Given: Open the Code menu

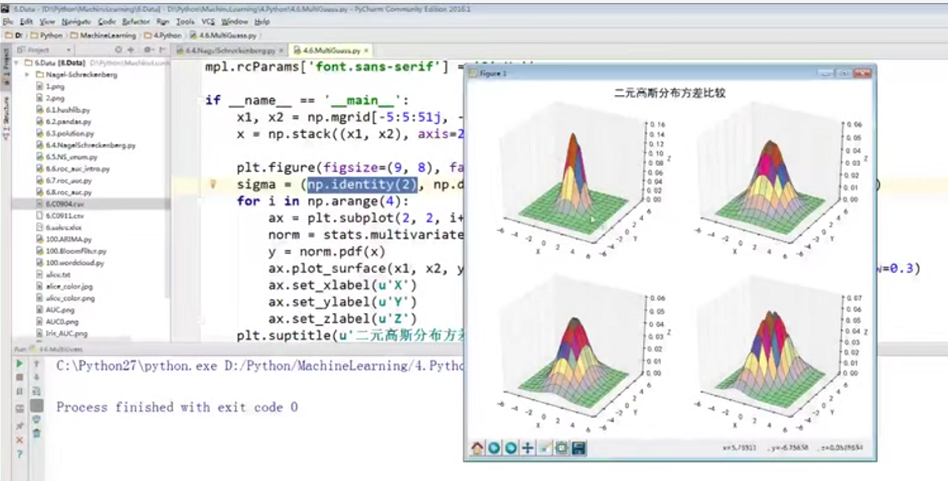Looking at the screenshot, I should click(x=107, y=22).
